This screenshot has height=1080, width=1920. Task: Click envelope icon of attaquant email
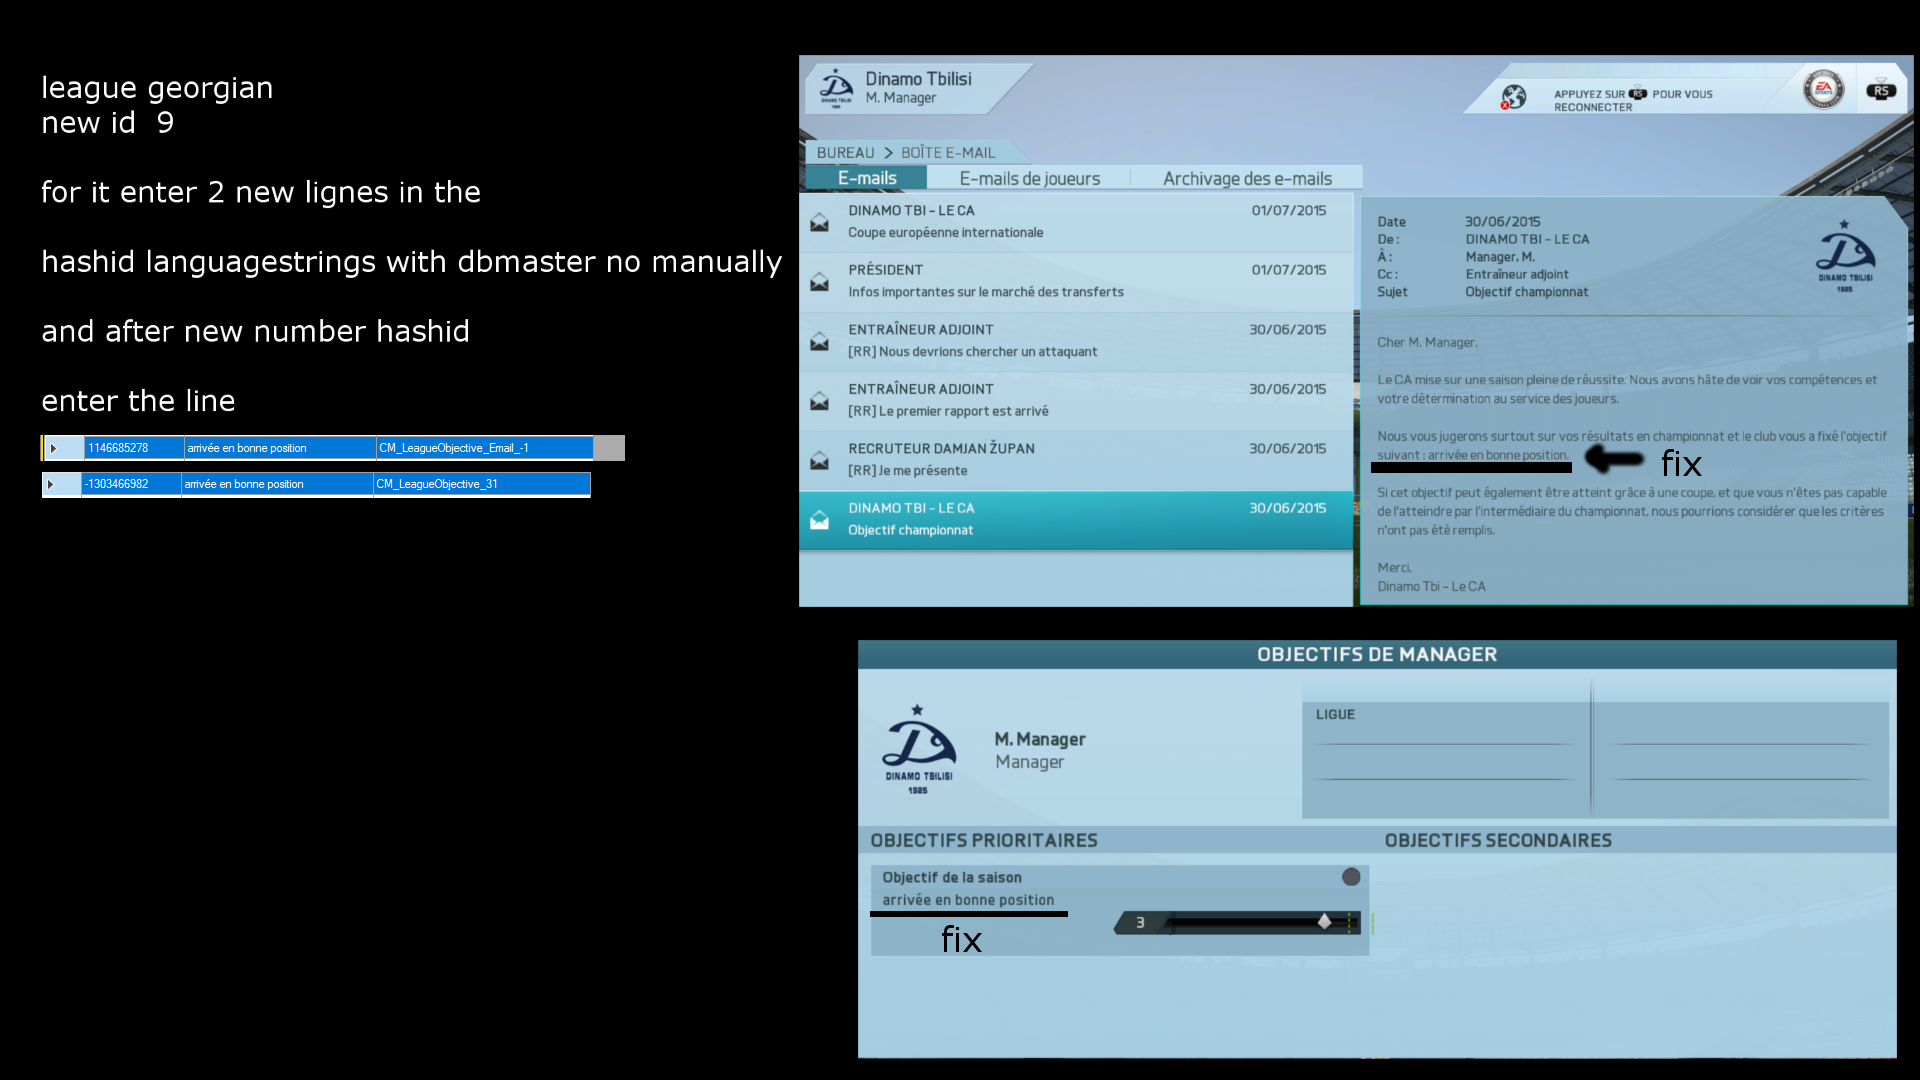click(819, 341)
